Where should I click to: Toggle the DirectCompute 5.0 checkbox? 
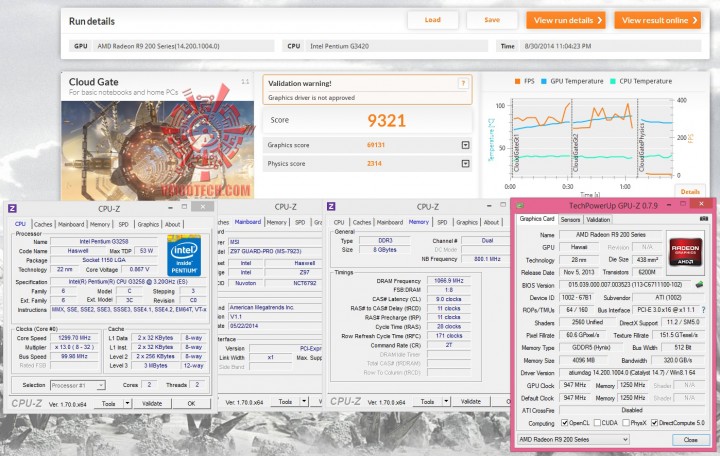(x=654, y=422)
